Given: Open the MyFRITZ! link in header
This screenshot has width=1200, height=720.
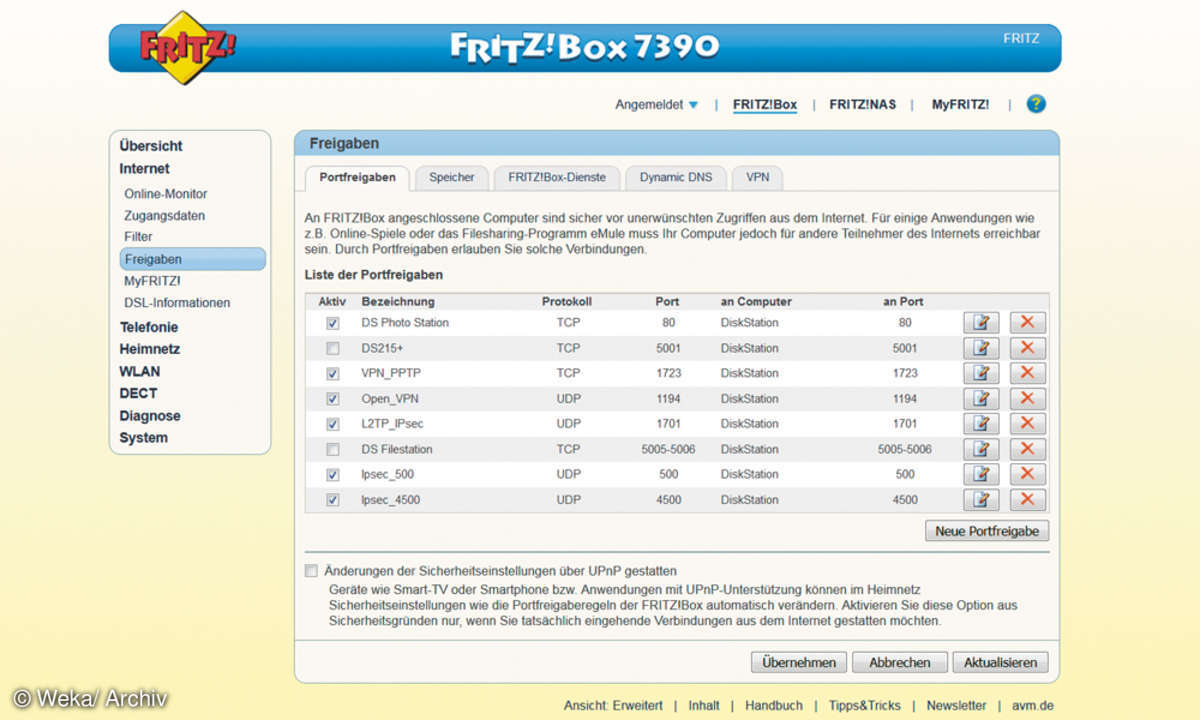Looking at the screenshot, I should [961, 104].
